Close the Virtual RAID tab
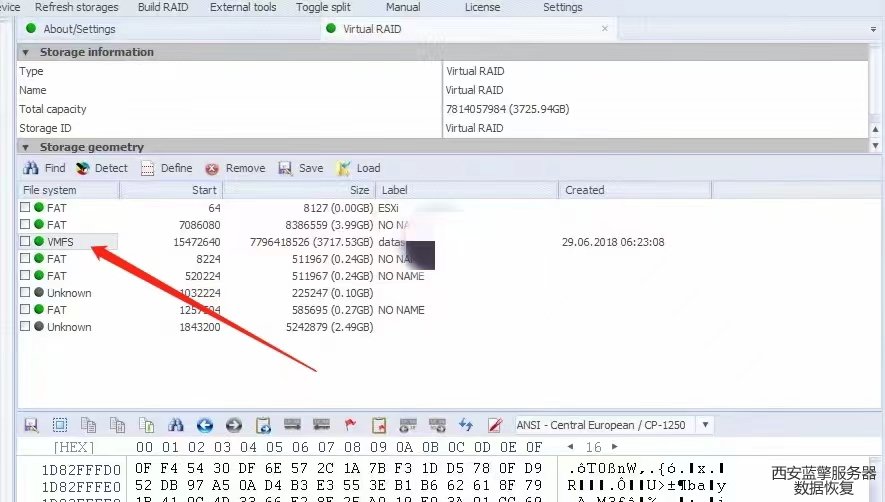 603,29
